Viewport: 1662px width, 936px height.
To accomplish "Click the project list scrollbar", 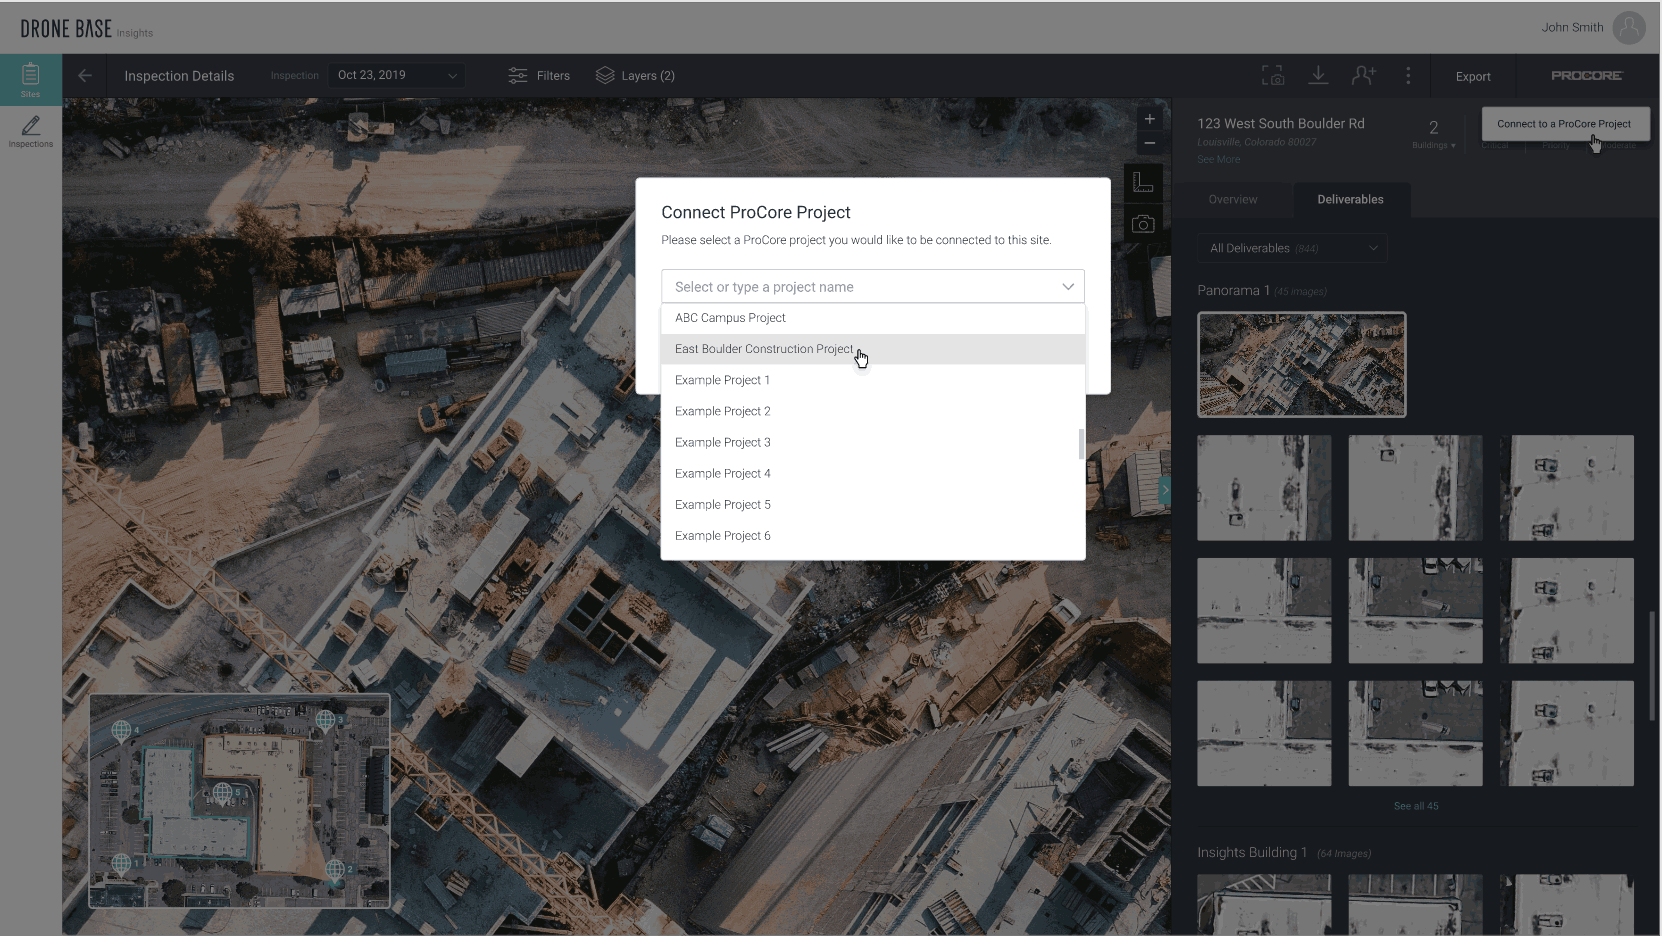I will [x=1081, y=444].
